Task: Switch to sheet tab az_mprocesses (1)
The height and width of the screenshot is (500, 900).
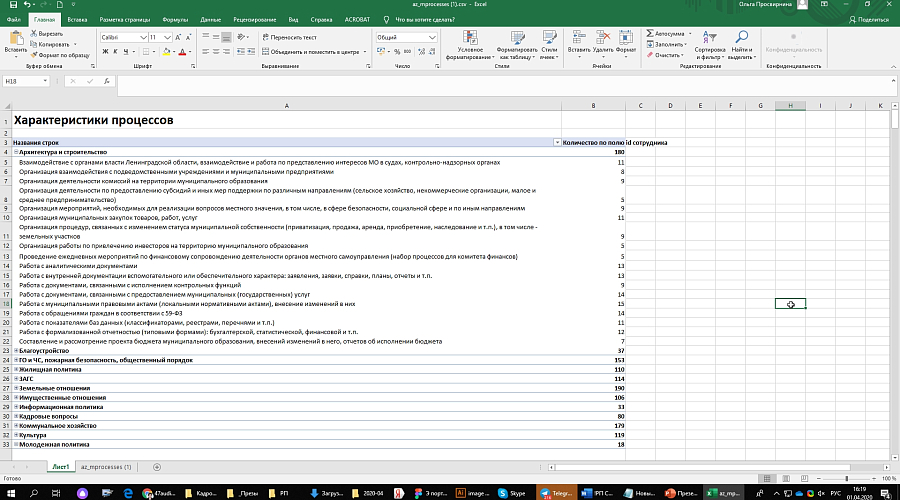Action: [x=106, y=467]
